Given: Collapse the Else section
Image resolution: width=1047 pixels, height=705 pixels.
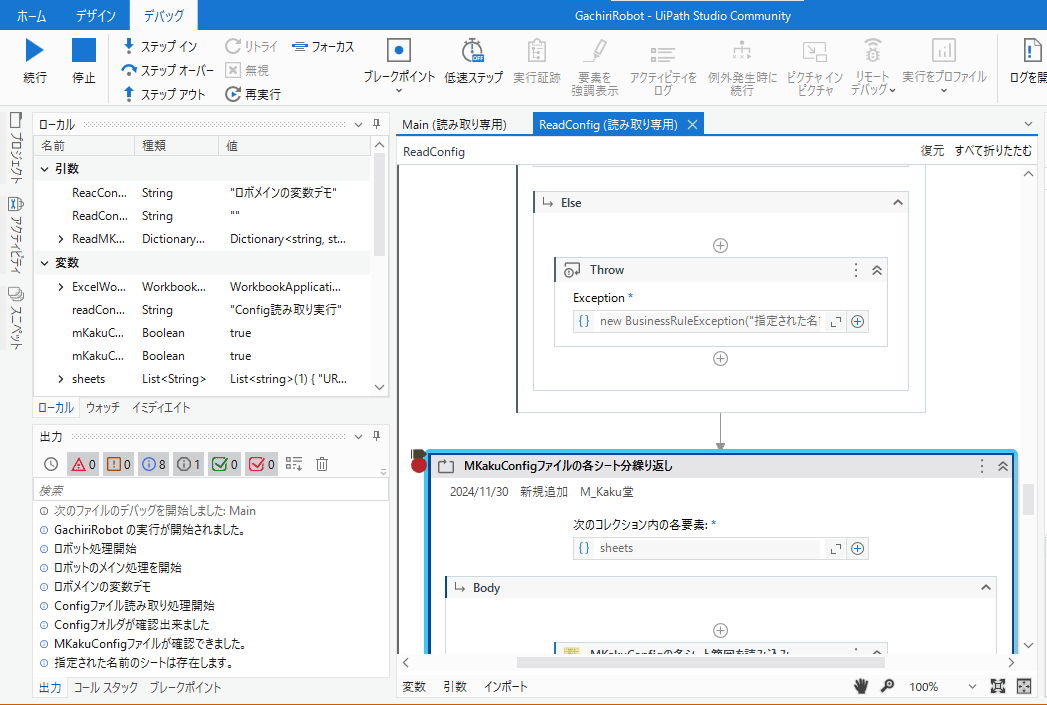Looking at the screenshot, I should (x=898, y=202).
